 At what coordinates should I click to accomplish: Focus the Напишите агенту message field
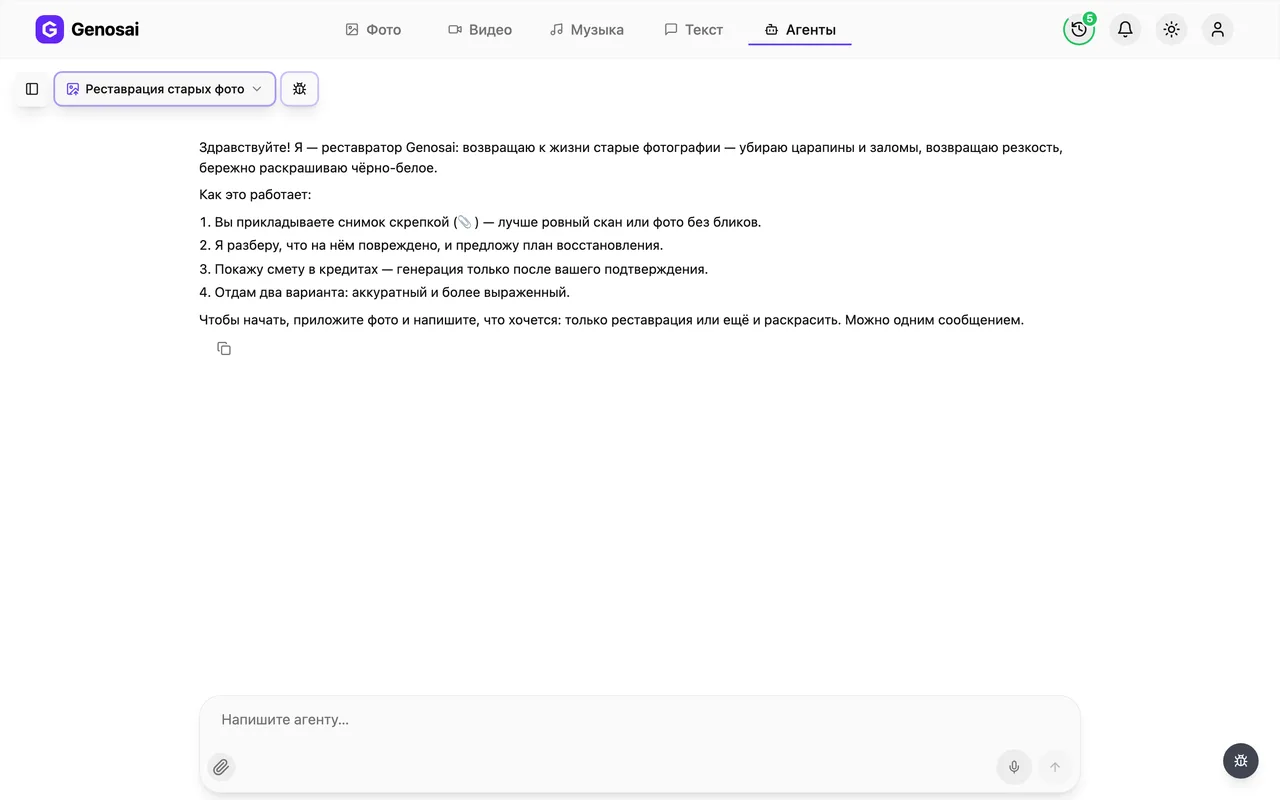640,720
